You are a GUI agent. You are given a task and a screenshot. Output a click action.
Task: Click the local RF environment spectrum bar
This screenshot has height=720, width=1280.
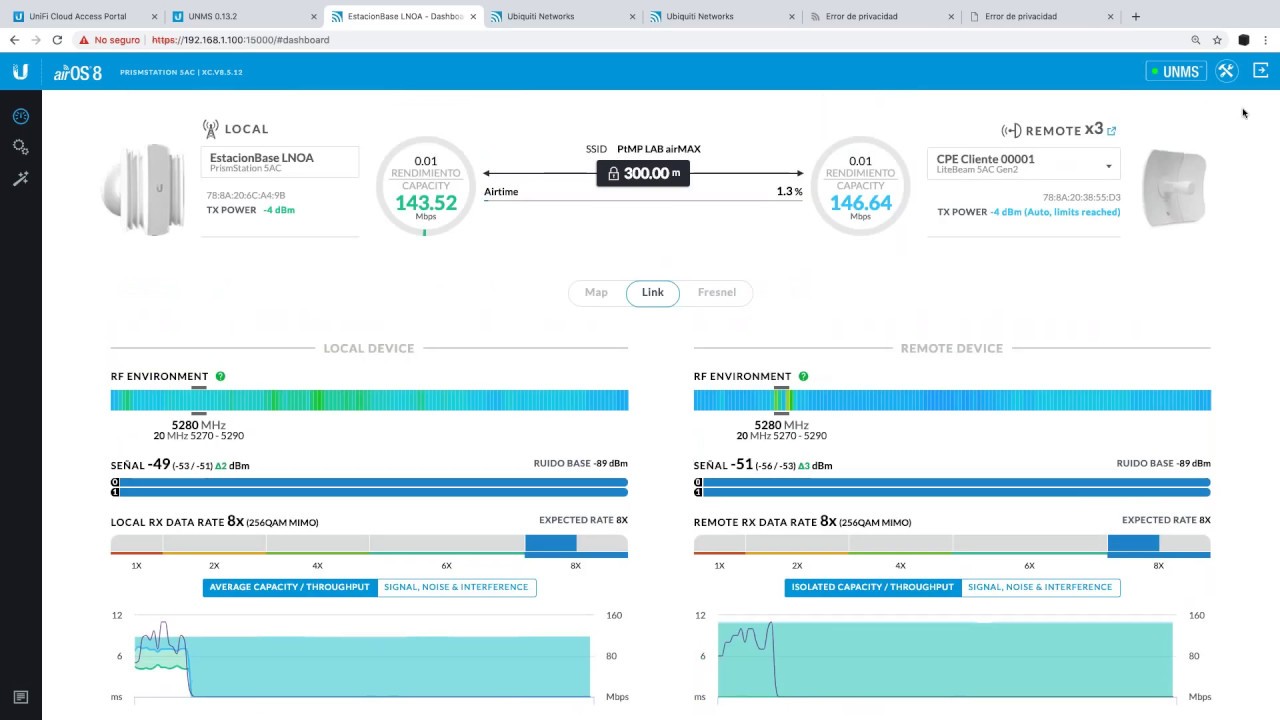(369, 400)
